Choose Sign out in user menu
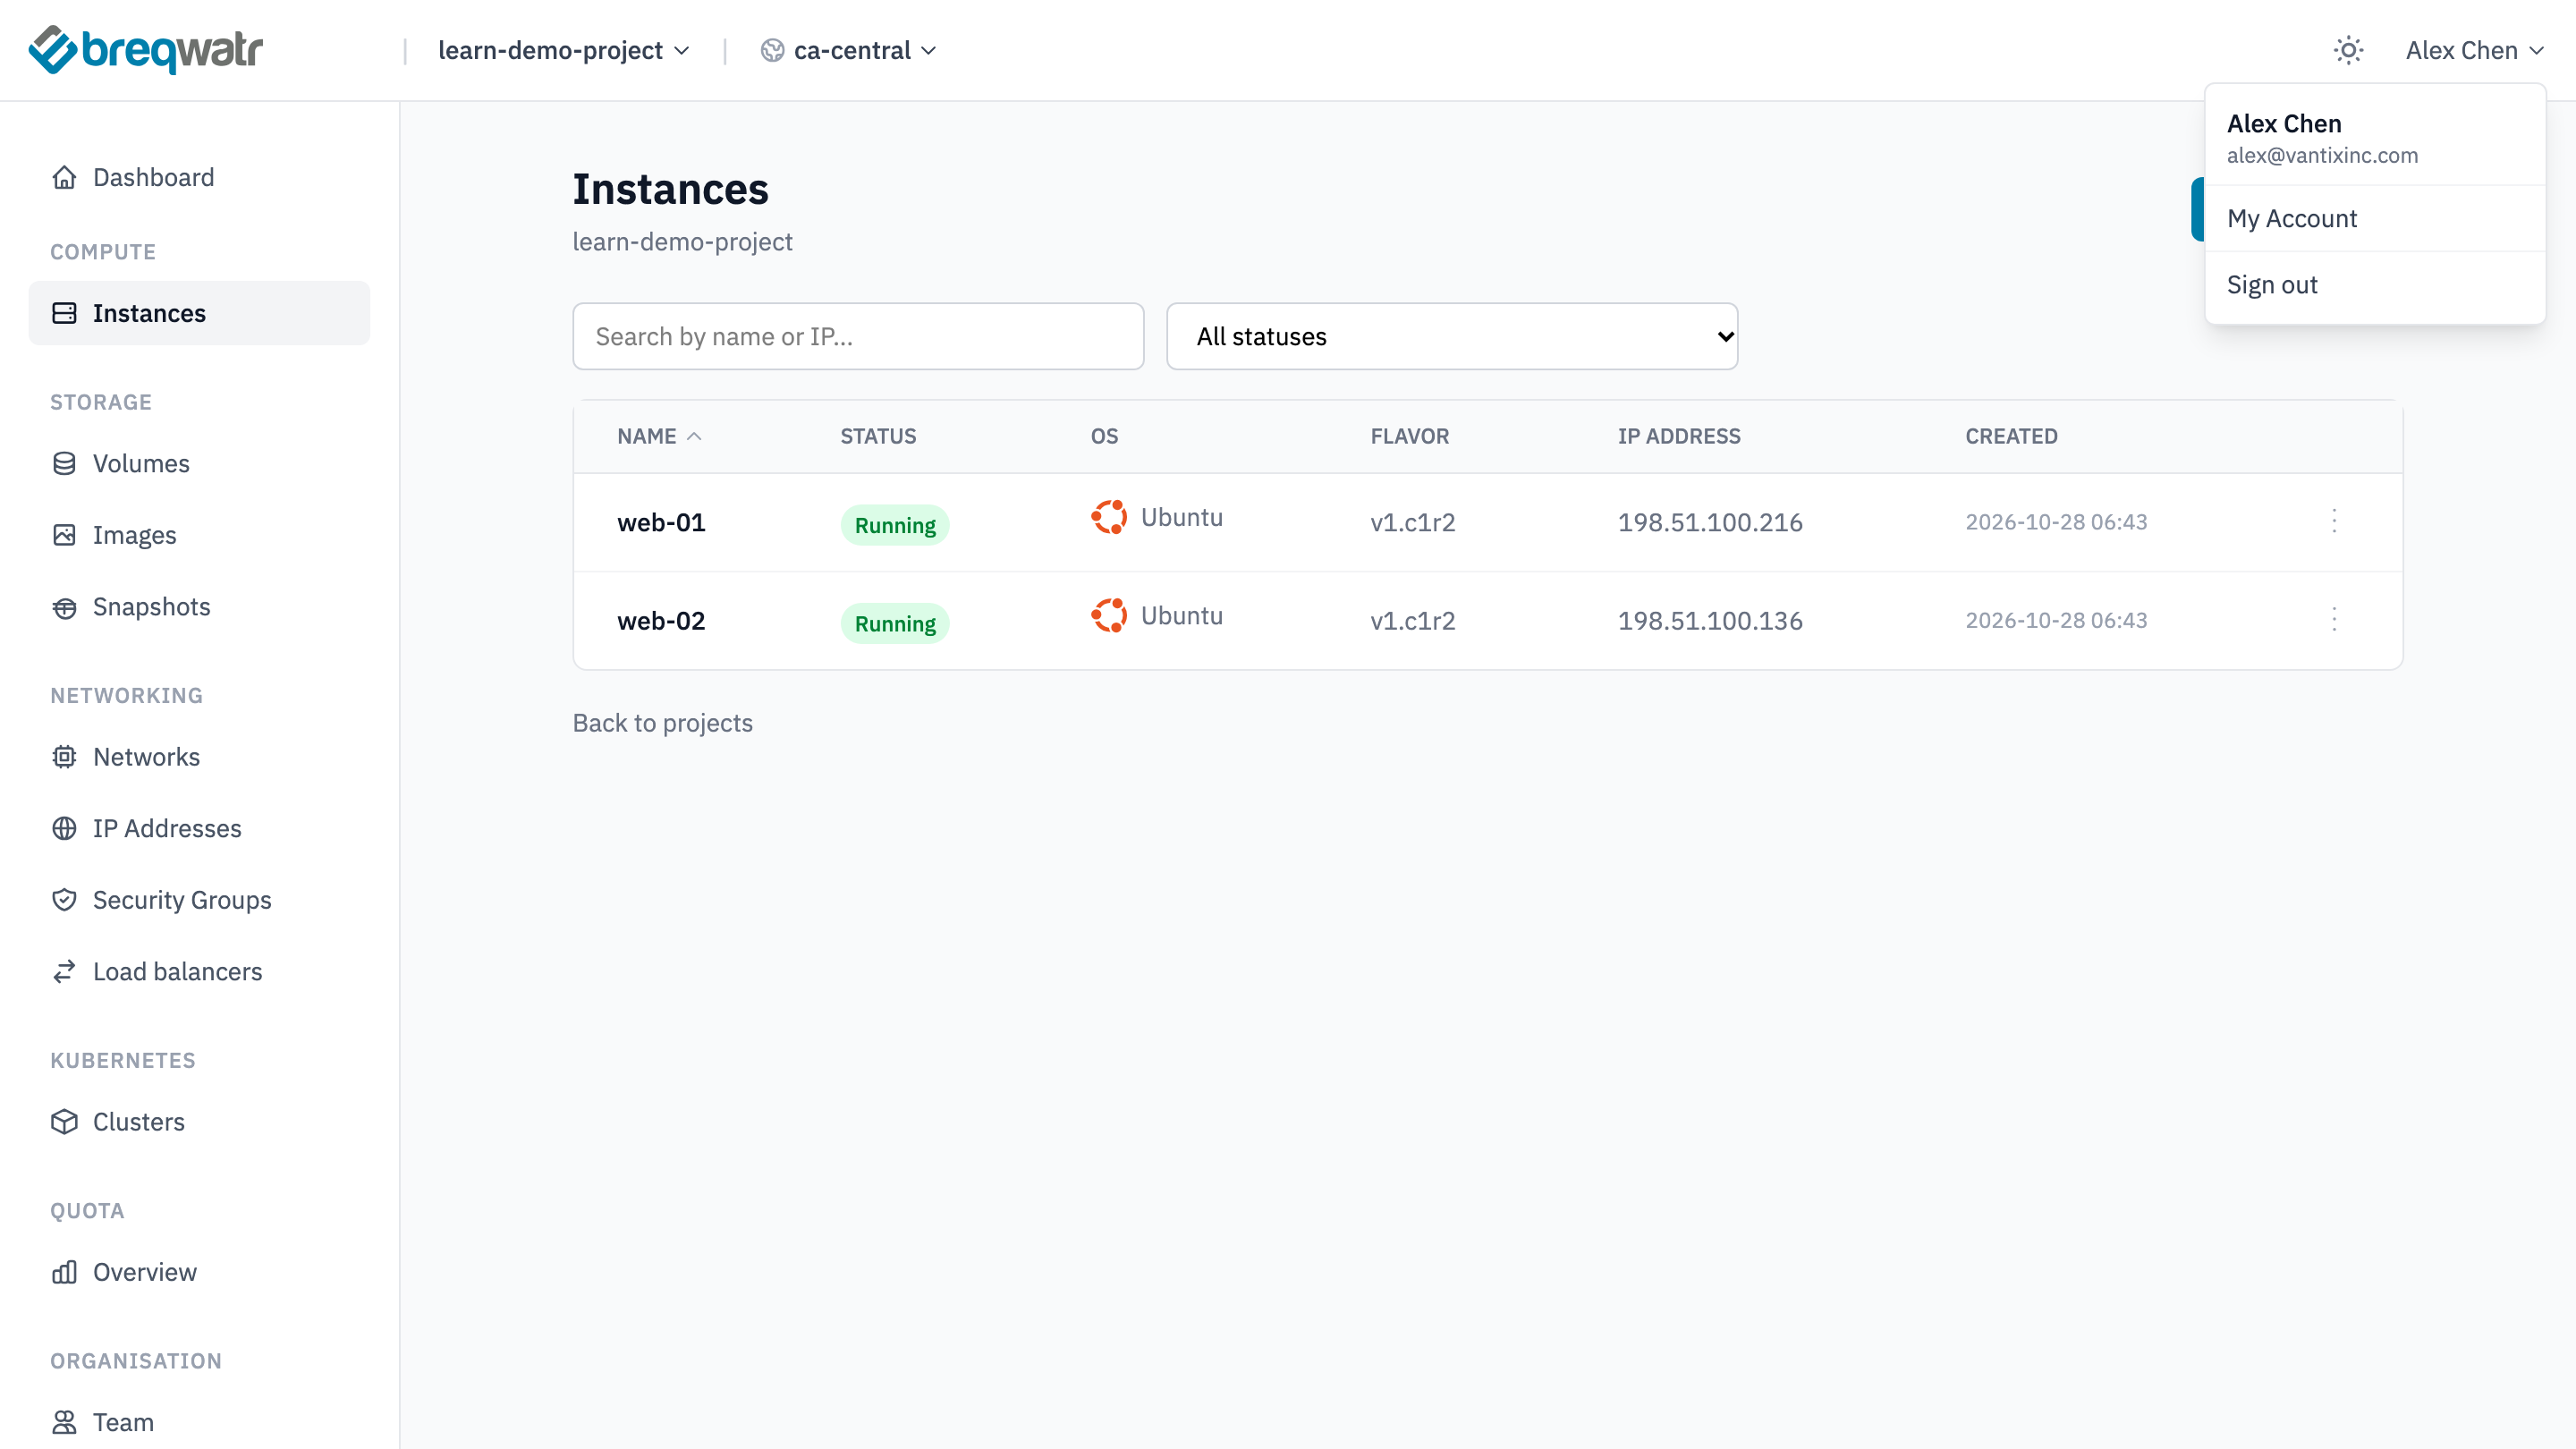The width and height of the screenshot is (2576, 1449). click(2375, 285)
